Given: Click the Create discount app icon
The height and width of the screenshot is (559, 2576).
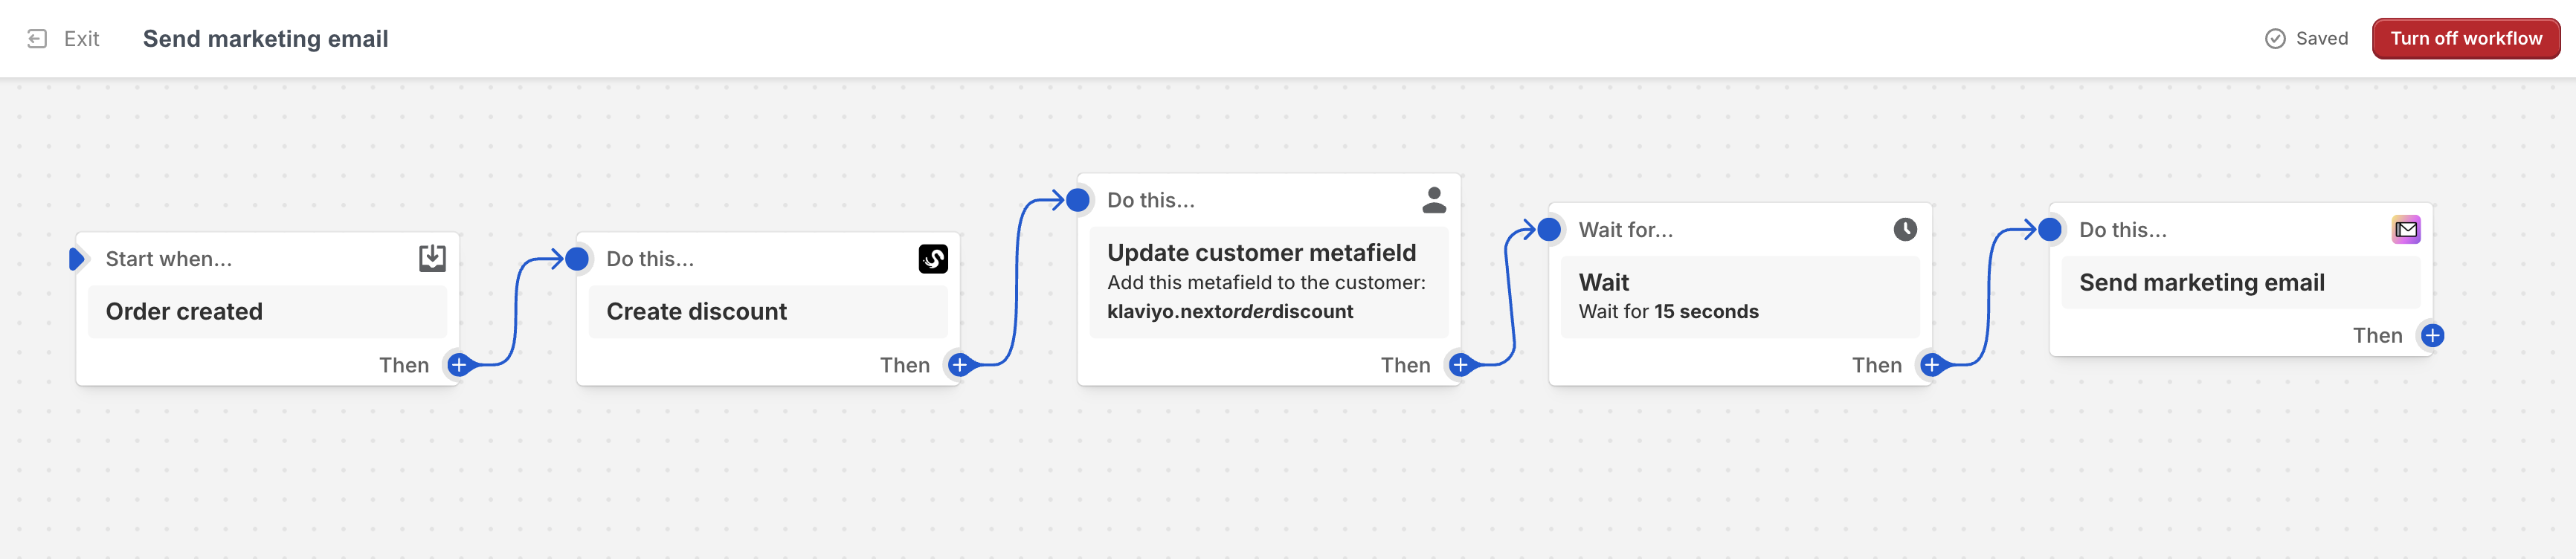Looking at the screenshot, I should 933,259.
